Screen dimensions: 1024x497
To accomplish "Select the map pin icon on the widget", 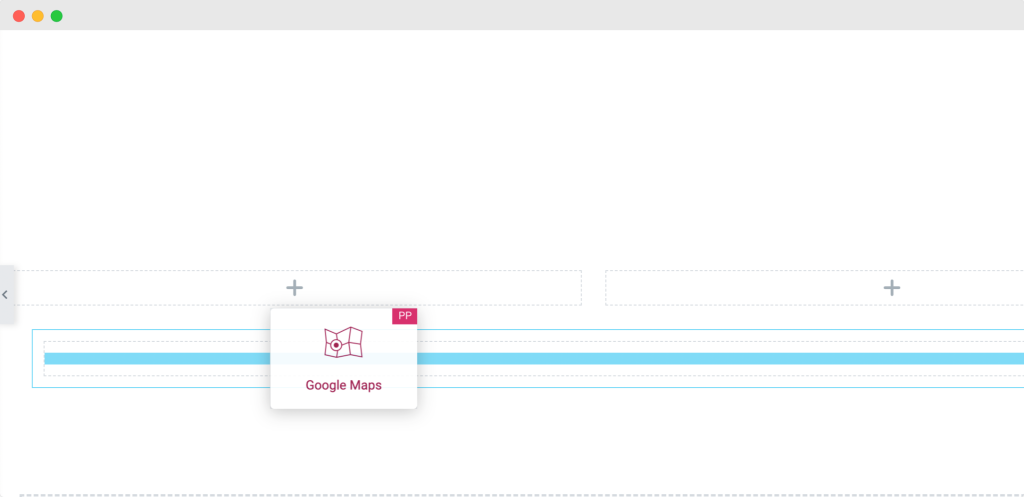I will pos(344,343).
